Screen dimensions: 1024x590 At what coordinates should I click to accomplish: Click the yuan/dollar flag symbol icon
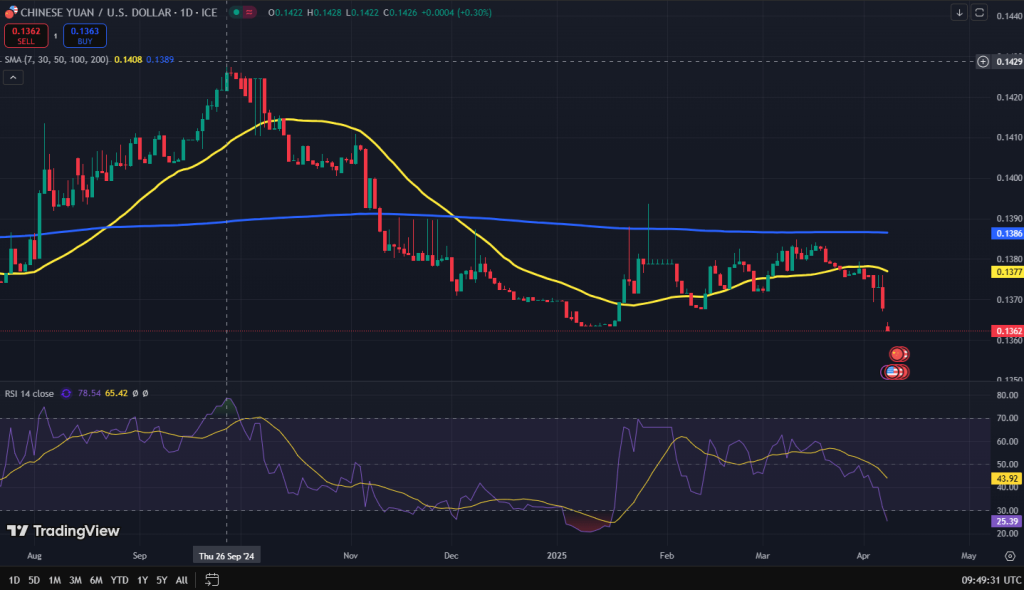point(11,12)
